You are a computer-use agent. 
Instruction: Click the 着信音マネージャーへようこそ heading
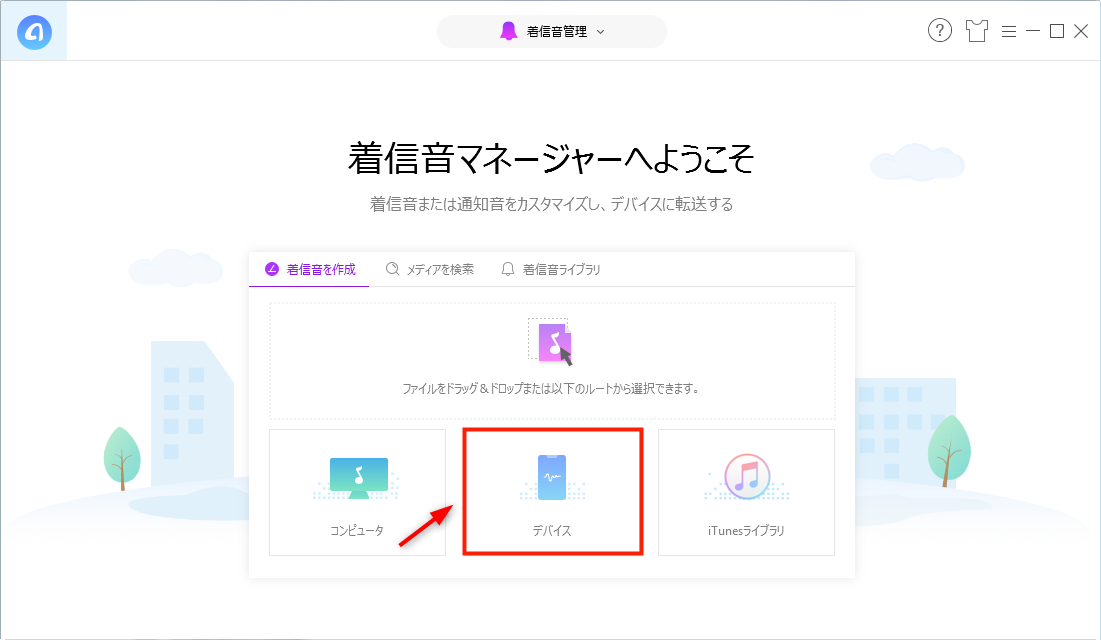tap(551, 158)
